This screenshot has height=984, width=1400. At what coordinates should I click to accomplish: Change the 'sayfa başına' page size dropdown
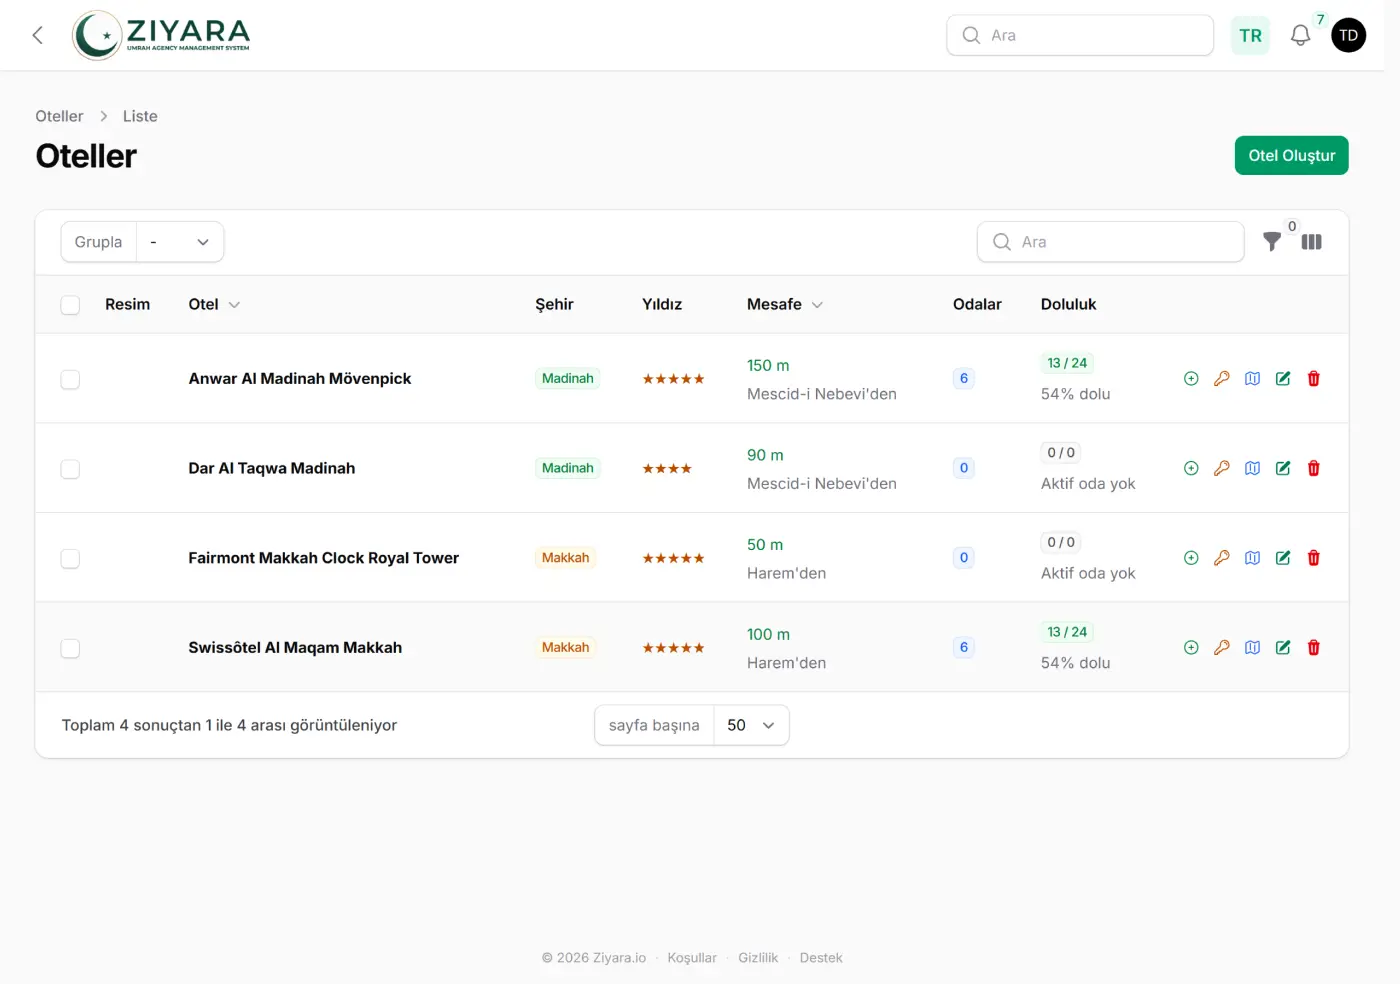(x=751, y=725)
